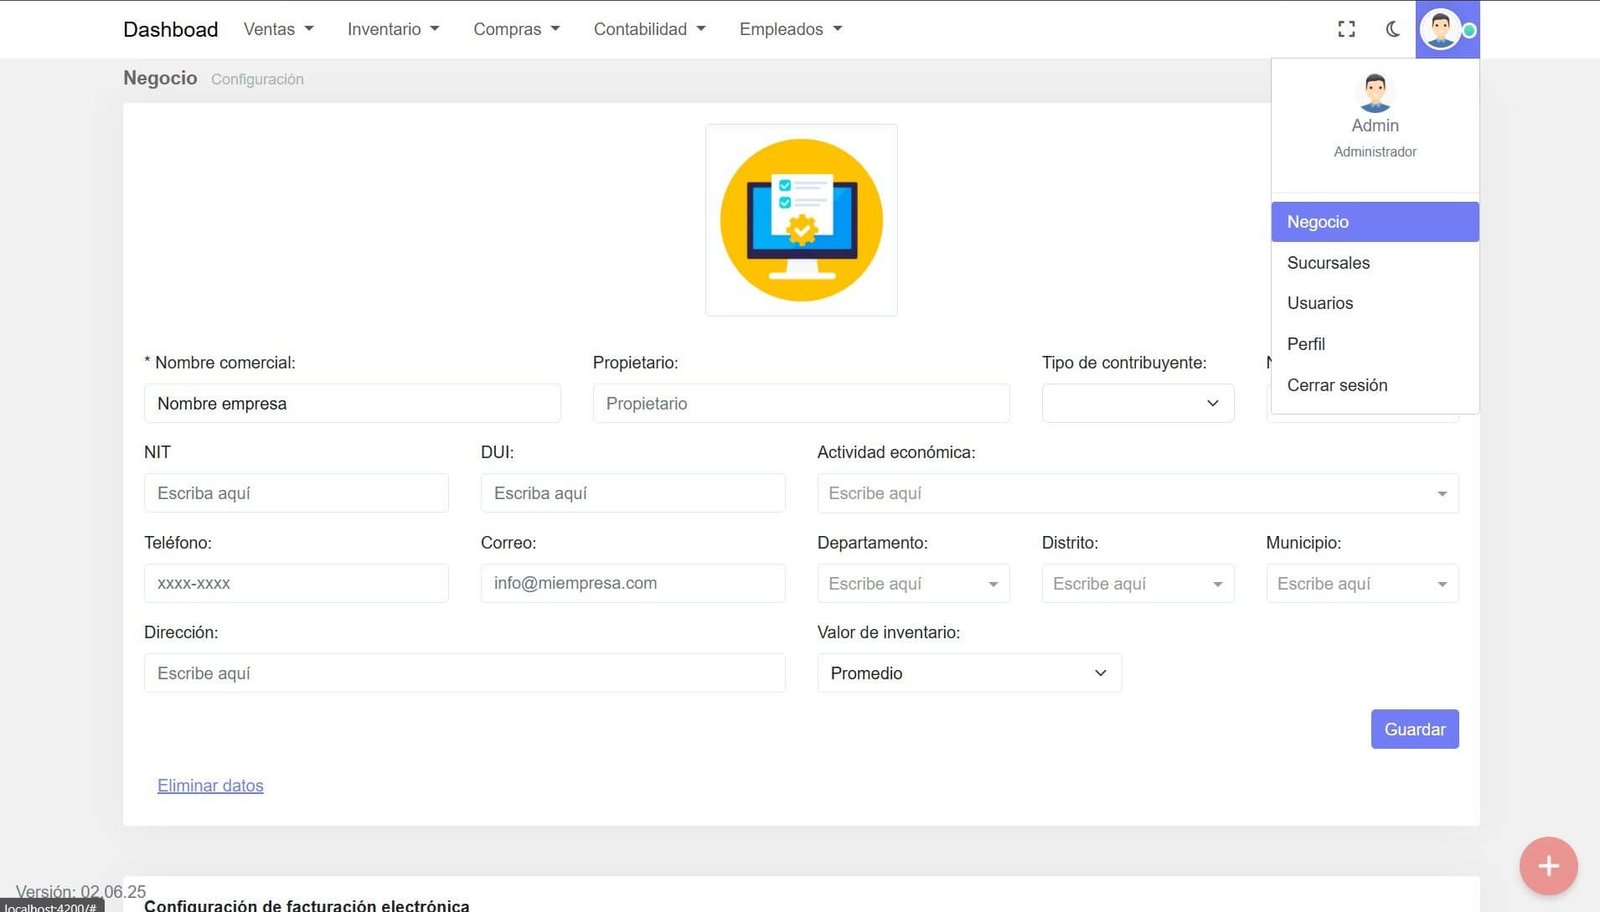
Task: Open the Empleados dropdown
Action: (x=790, y=29)
